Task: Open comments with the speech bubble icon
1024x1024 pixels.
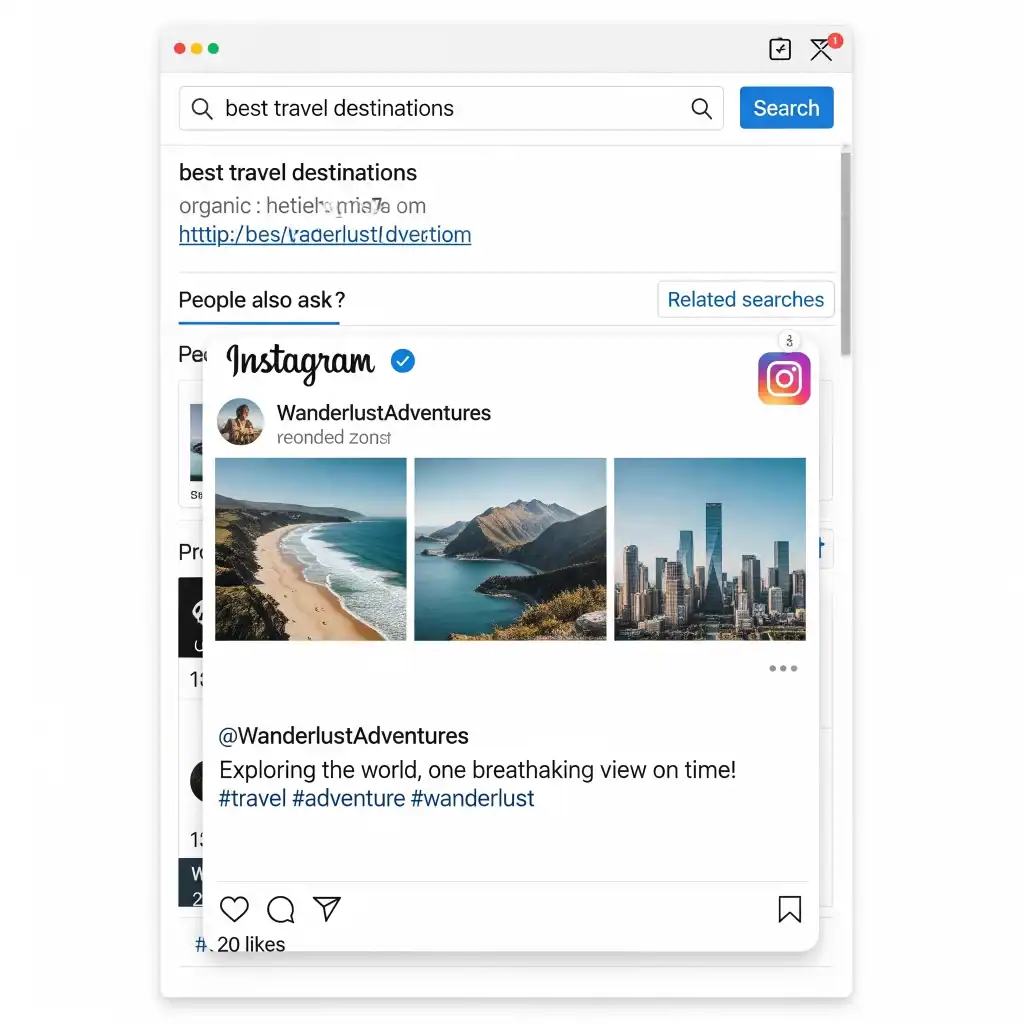Action: tap(281, 909)
